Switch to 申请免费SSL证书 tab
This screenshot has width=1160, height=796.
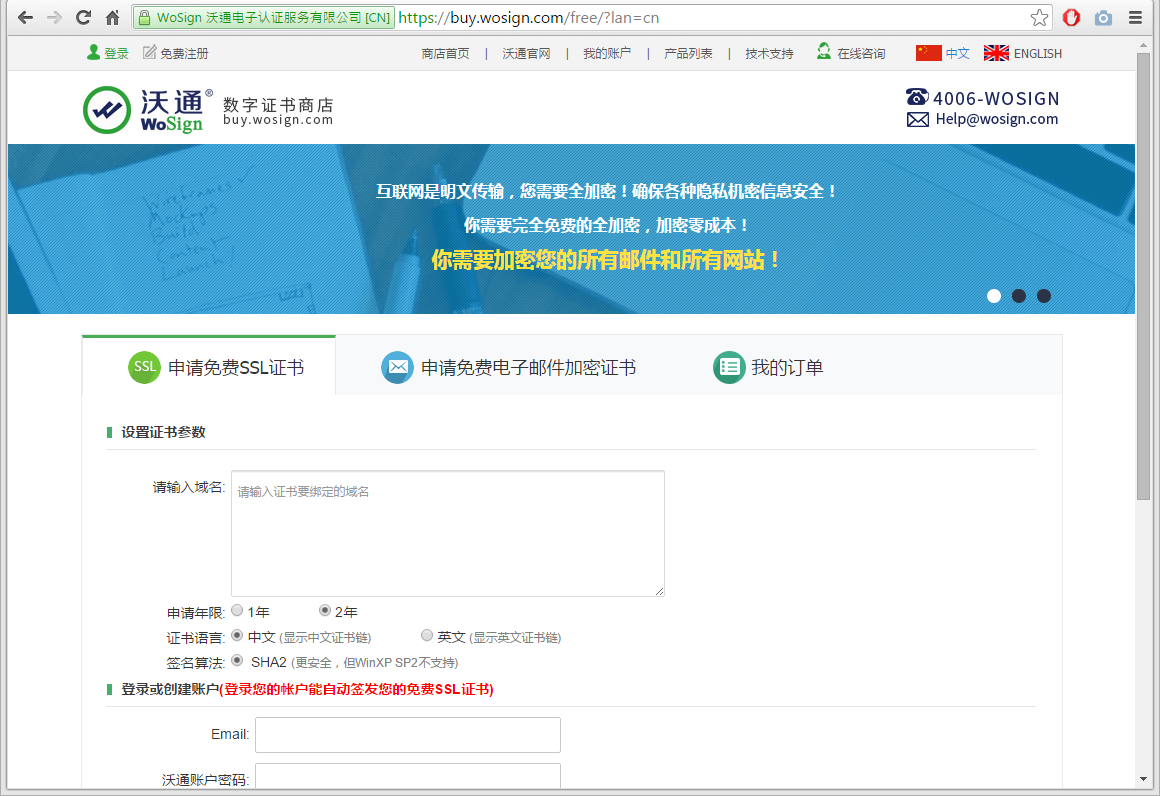(209, 366)
